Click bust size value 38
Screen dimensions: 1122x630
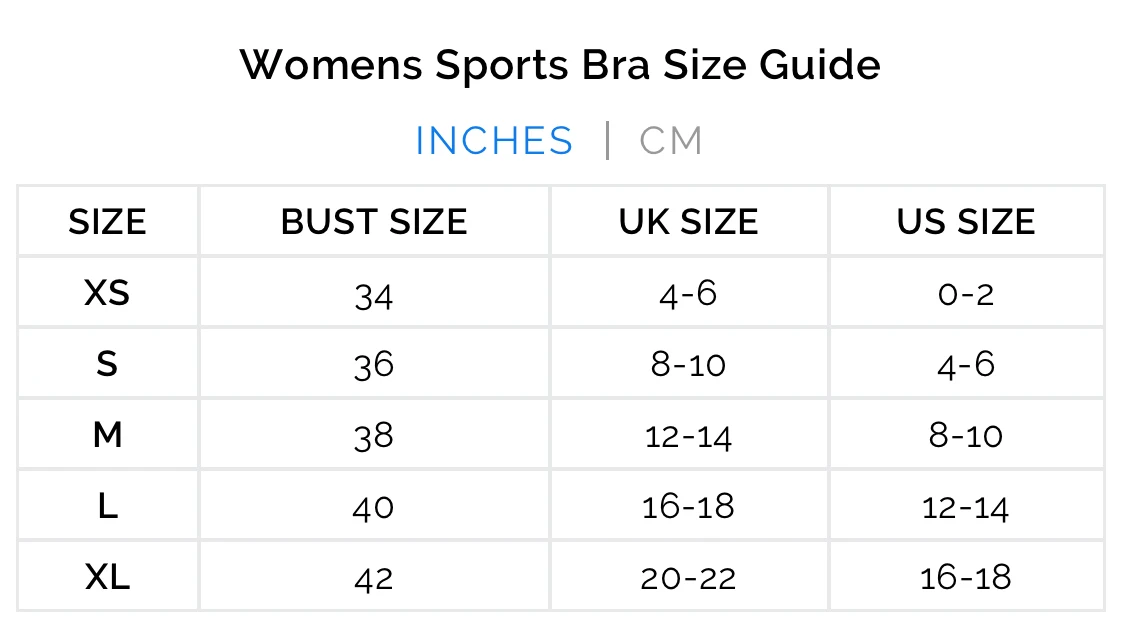tap(374, 437)
